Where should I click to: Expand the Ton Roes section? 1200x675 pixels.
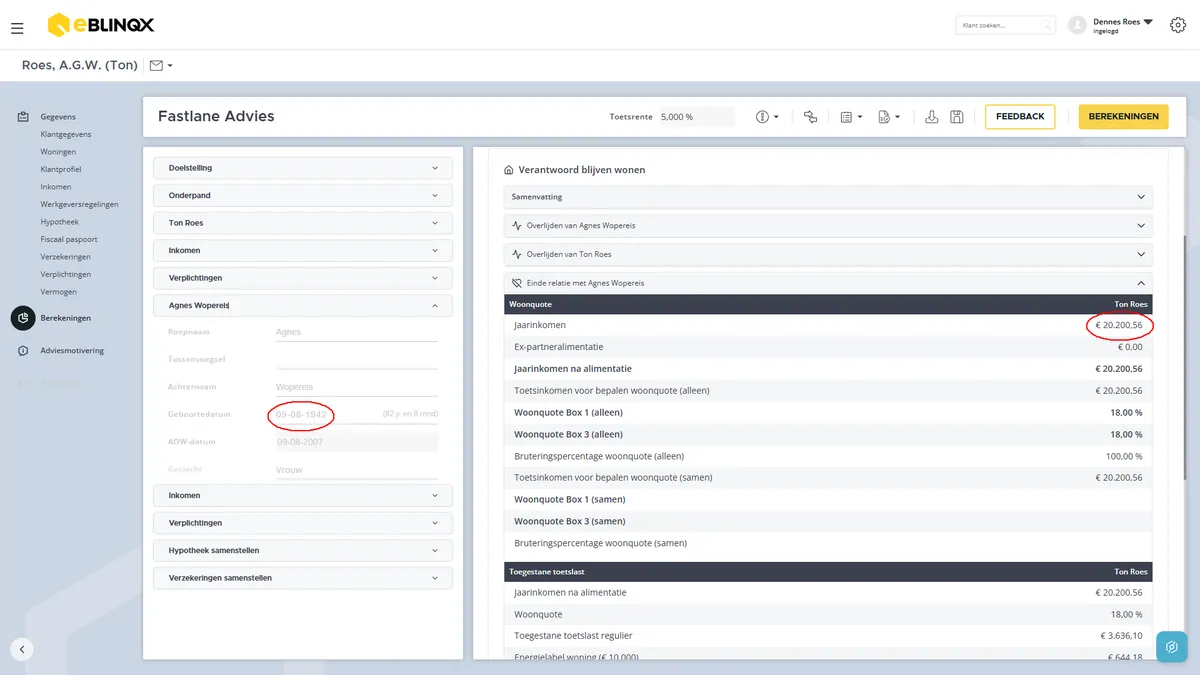click(x=303, y=223)
